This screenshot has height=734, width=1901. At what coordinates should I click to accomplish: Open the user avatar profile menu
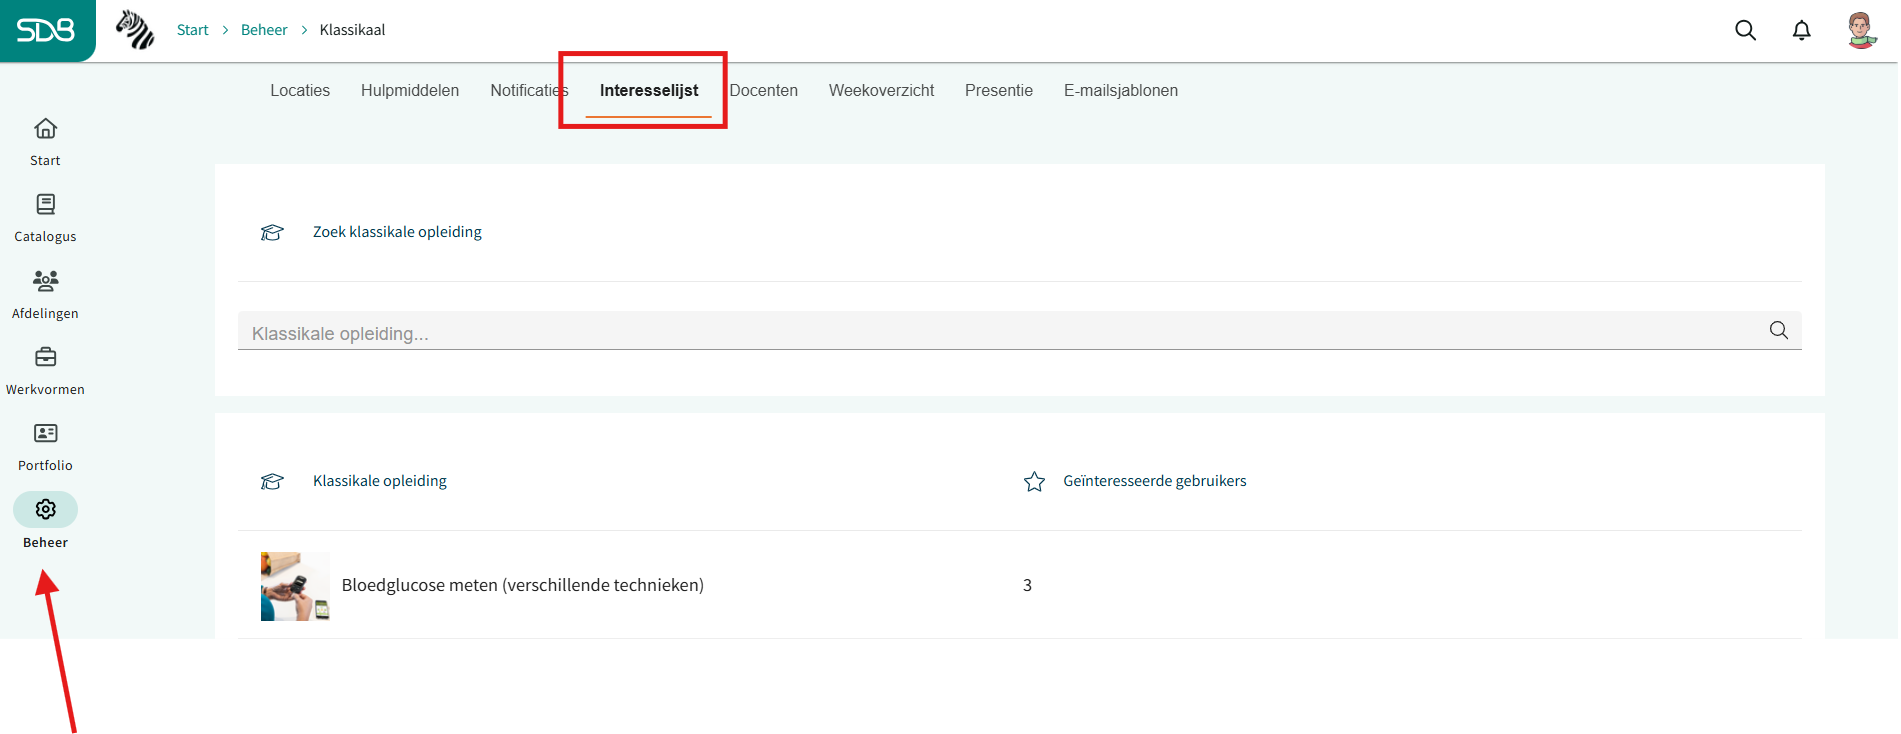(x=1861, y=30)
